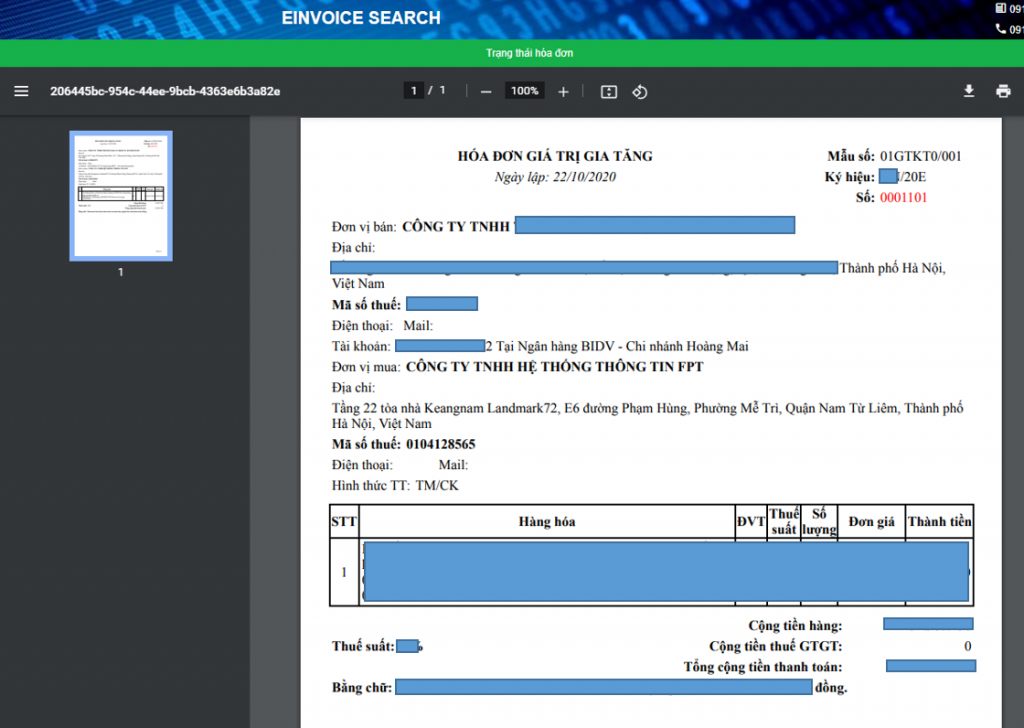Open the Trạng thái hóa đơn tab
Viewport: 1024px width, 728px height.
(x=529, y=53)
